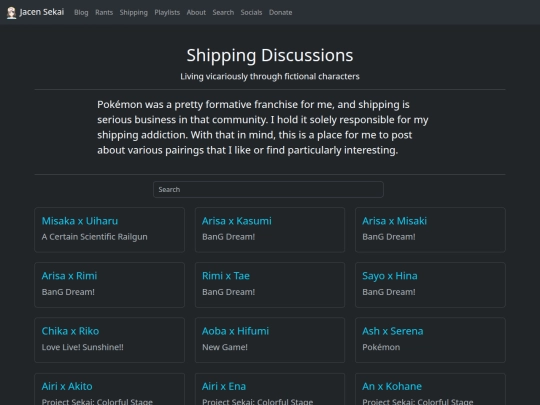Open the An x Kohane discussion

[392, 386]
